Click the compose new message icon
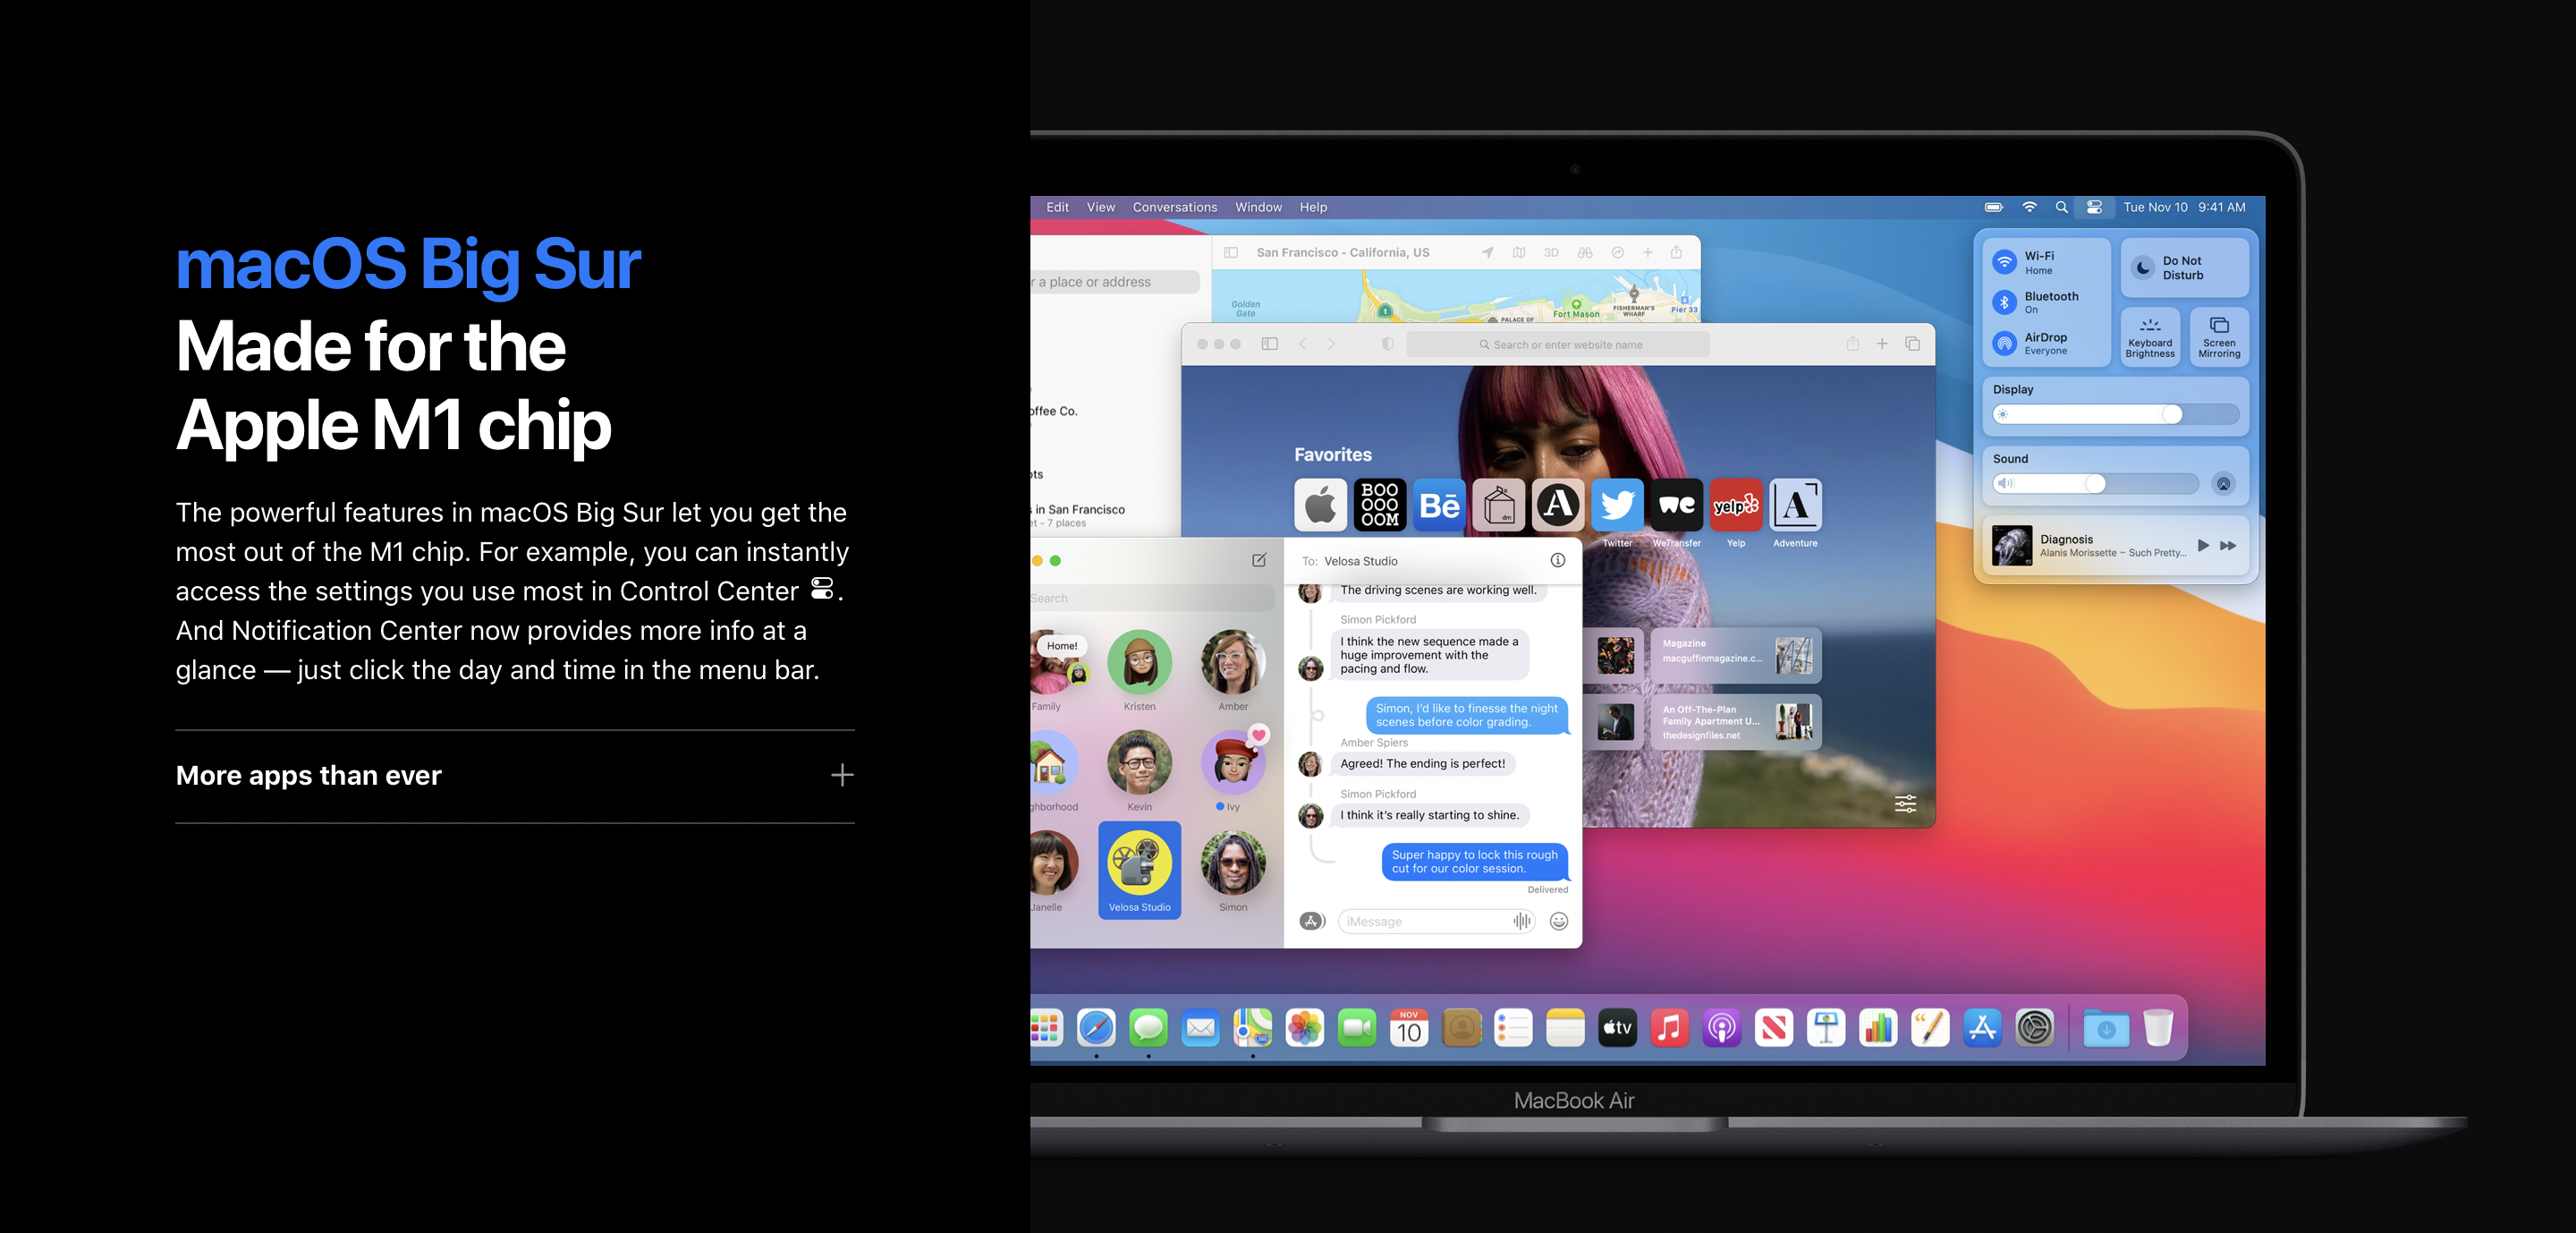This screenshot has width=2576, height=1233. pyautogui.click(x=1259, y=560)
